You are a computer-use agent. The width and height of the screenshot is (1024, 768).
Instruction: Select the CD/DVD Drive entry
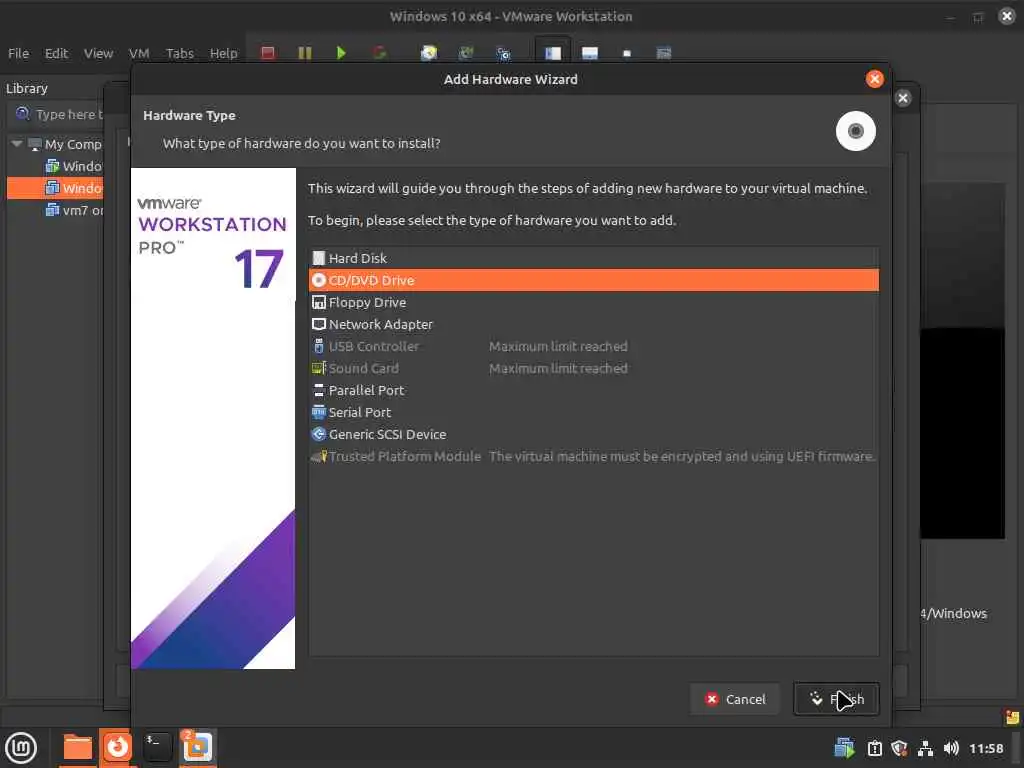[593, 280]
